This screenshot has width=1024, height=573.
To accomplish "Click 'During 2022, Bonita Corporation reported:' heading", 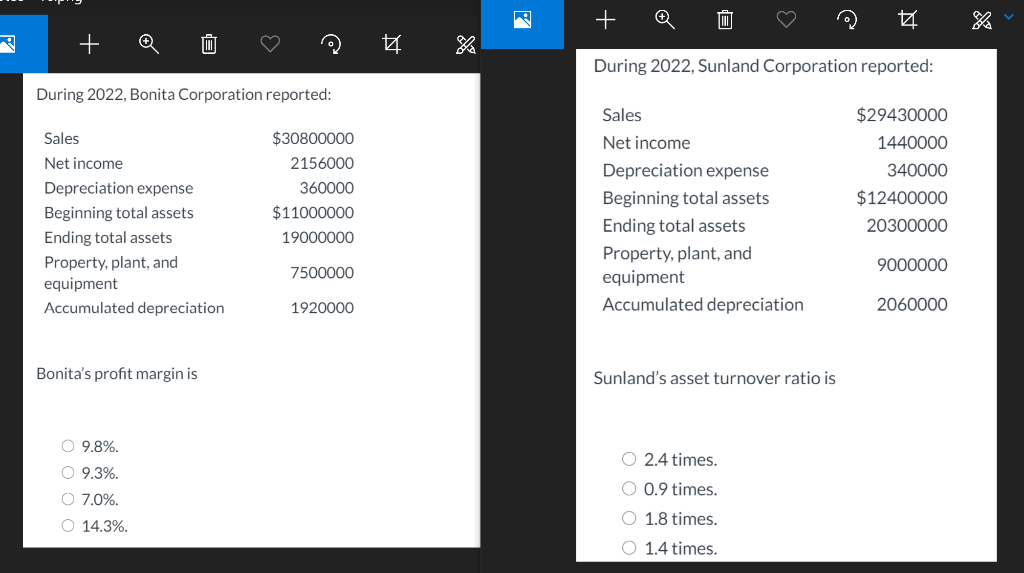I will 184,95.
